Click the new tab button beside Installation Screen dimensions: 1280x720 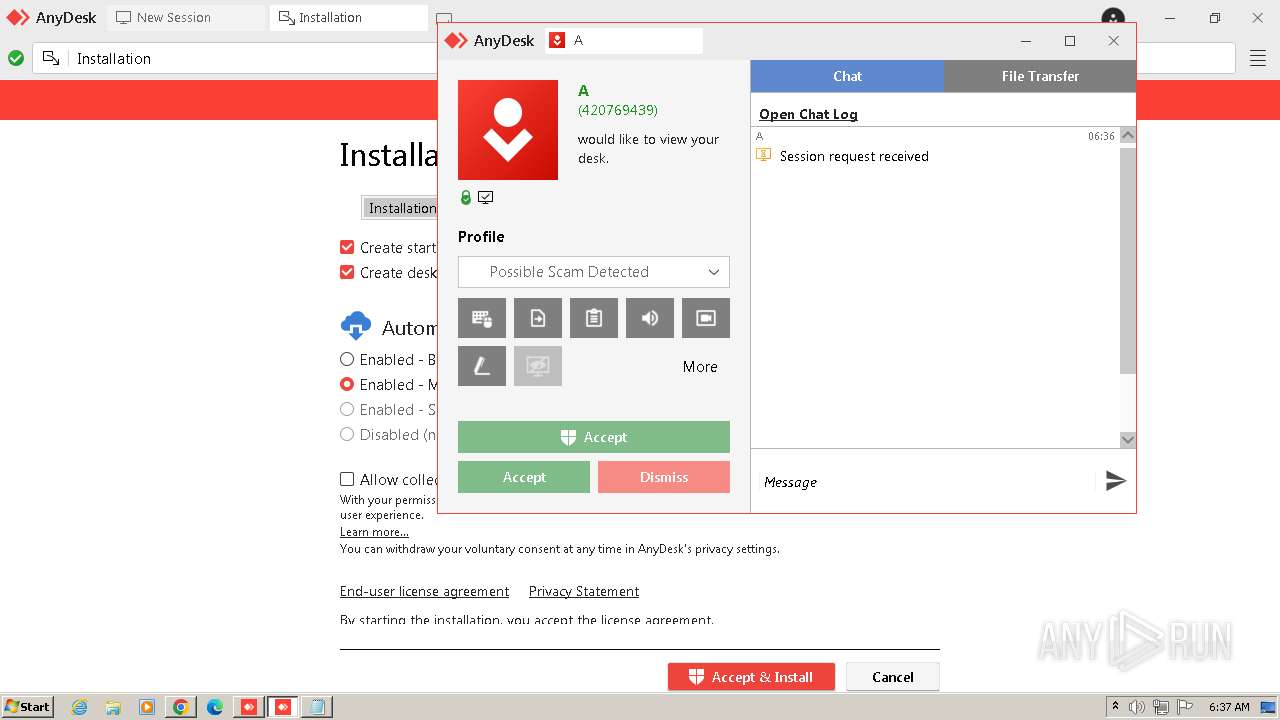coord(444,17)
